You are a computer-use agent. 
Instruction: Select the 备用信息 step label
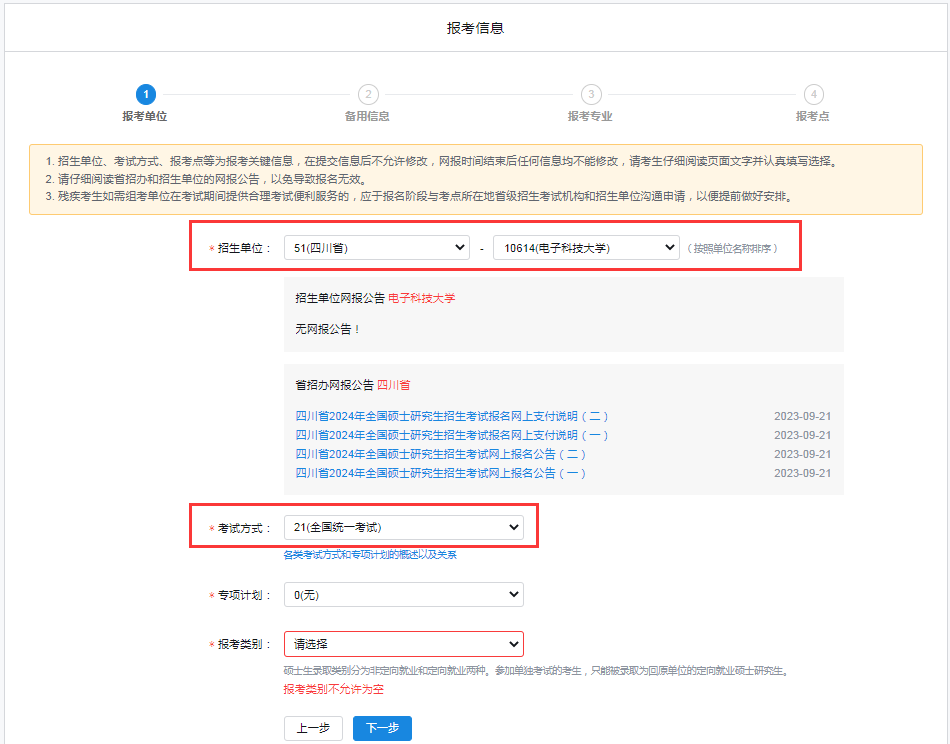(x=367, y=116)
